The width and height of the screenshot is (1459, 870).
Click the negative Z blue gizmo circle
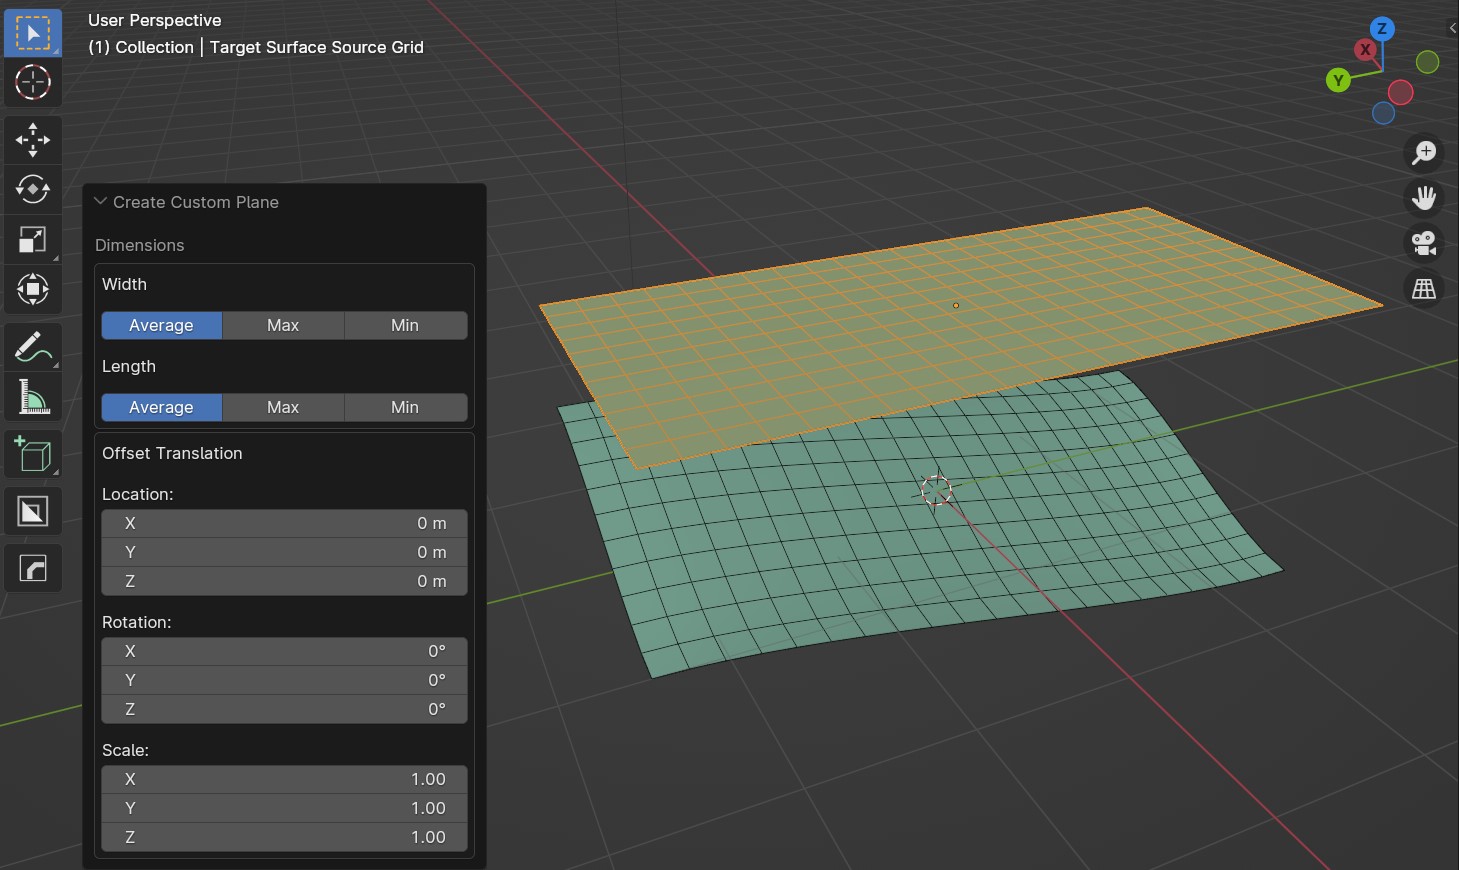1383,113
